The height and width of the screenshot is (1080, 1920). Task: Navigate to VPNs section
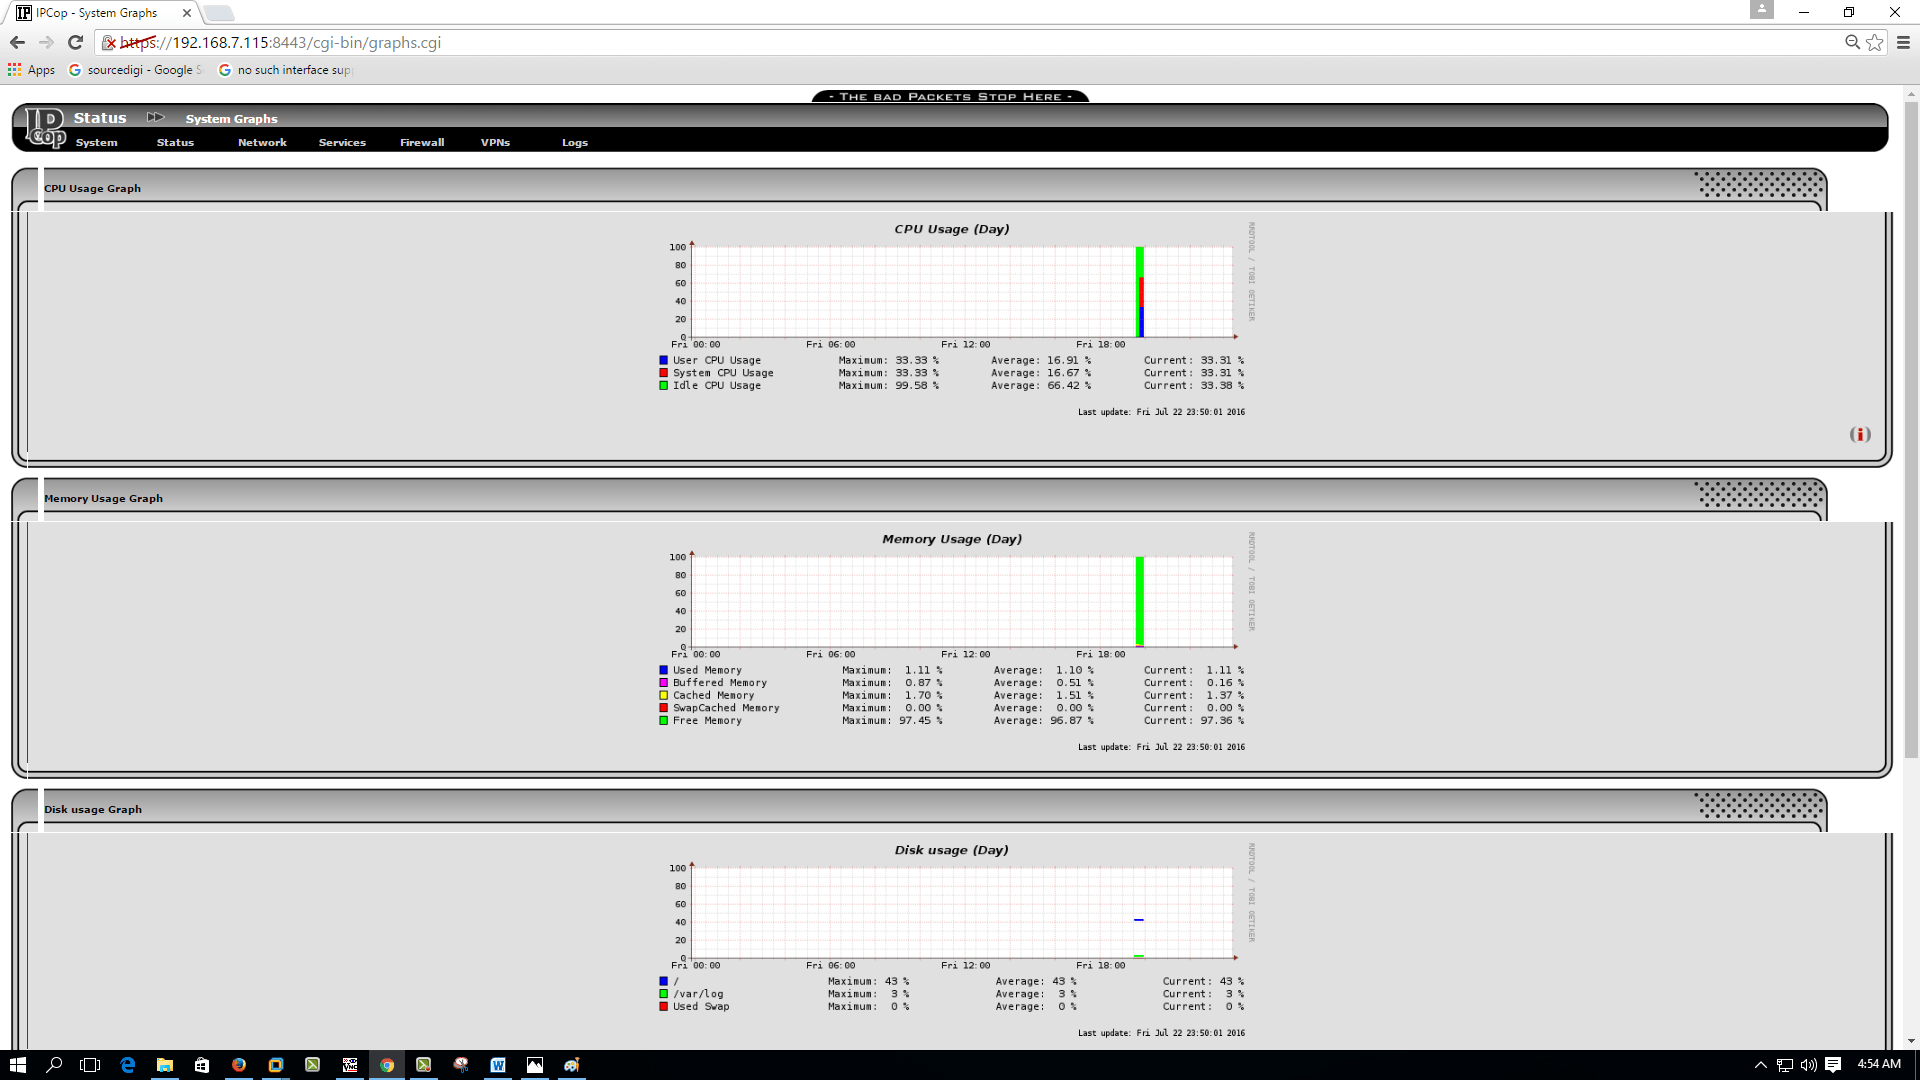coord(496,142)
